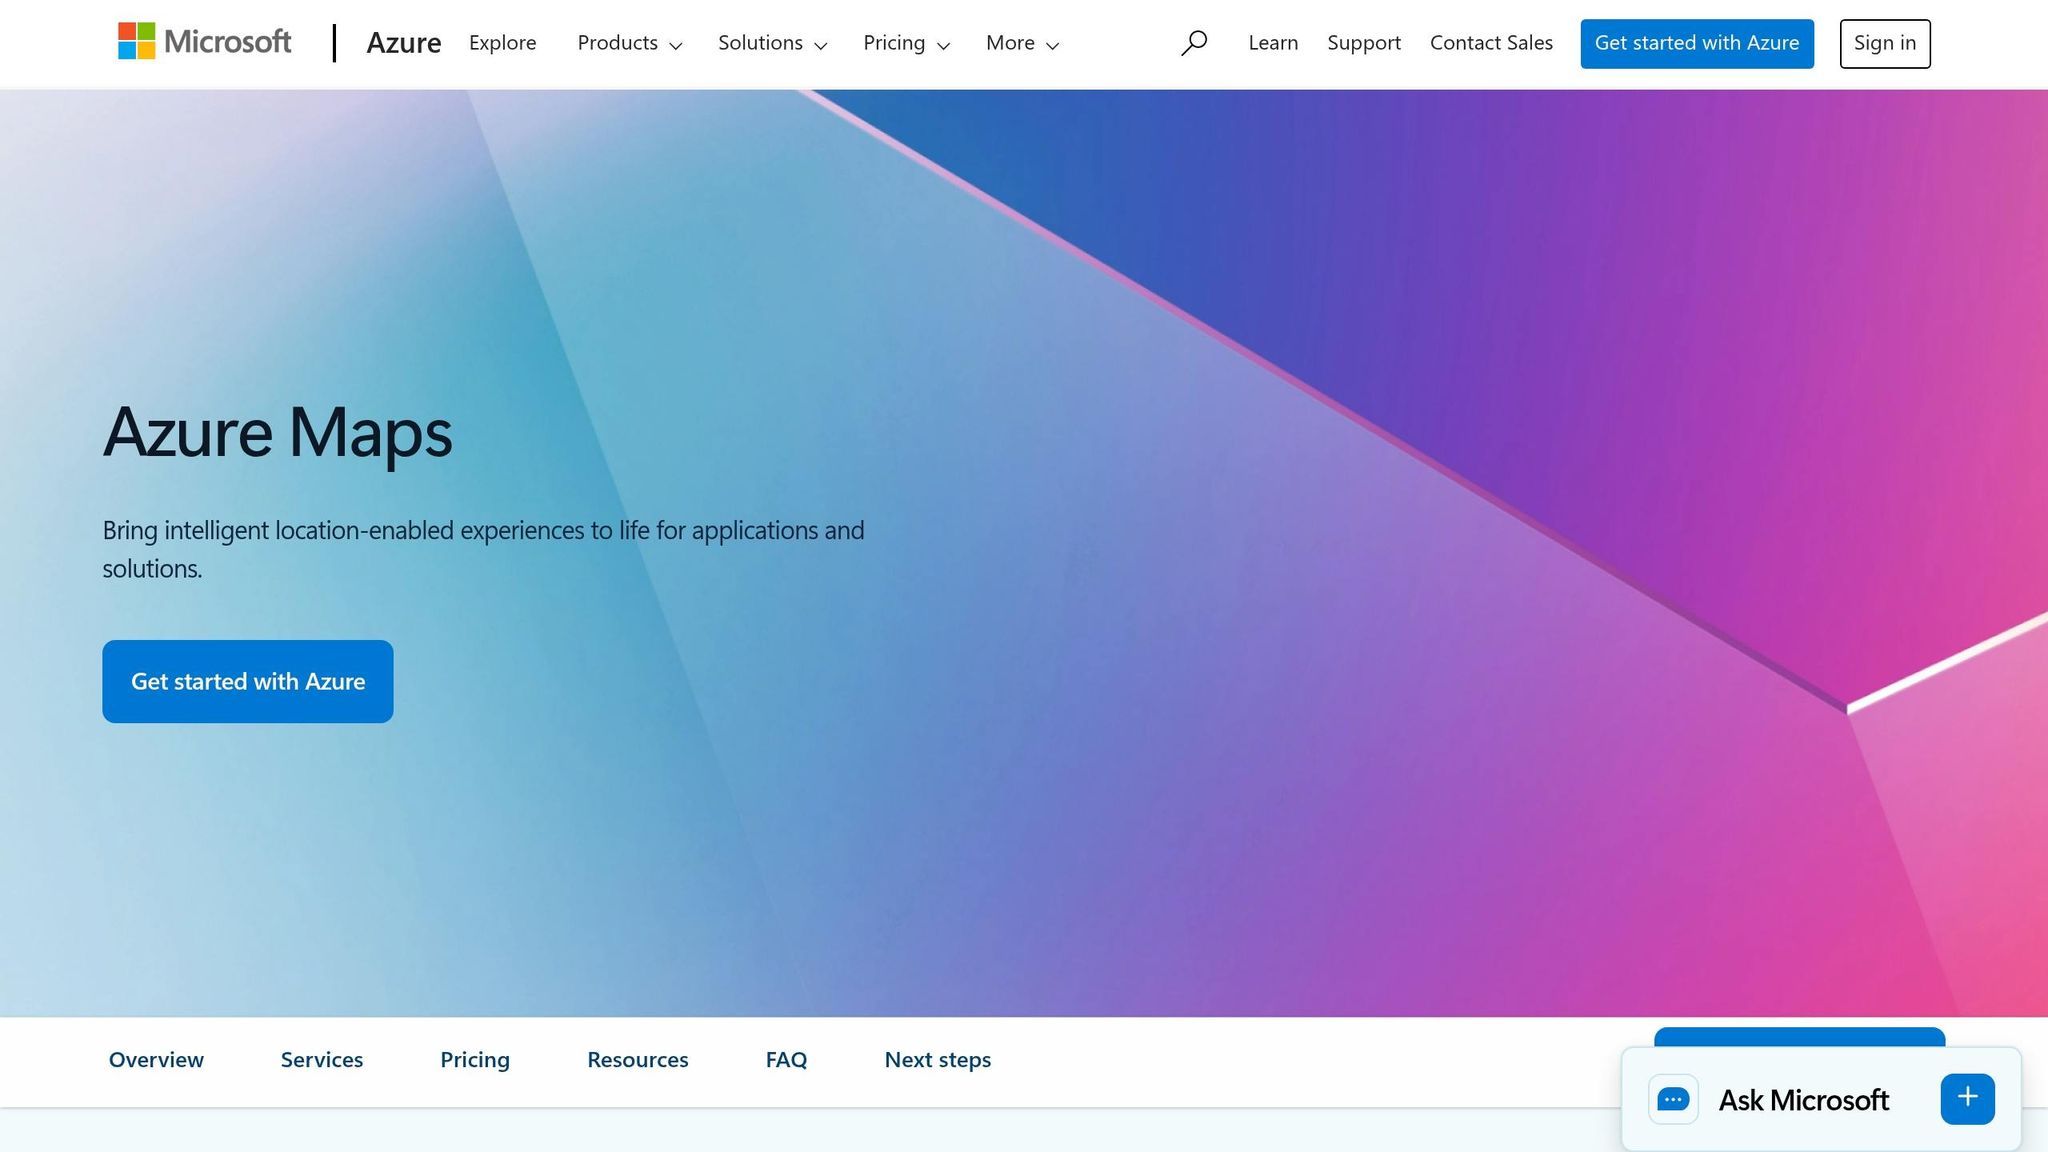
Task: Click Contact Sales in the header
Action: coord(1491,43)
